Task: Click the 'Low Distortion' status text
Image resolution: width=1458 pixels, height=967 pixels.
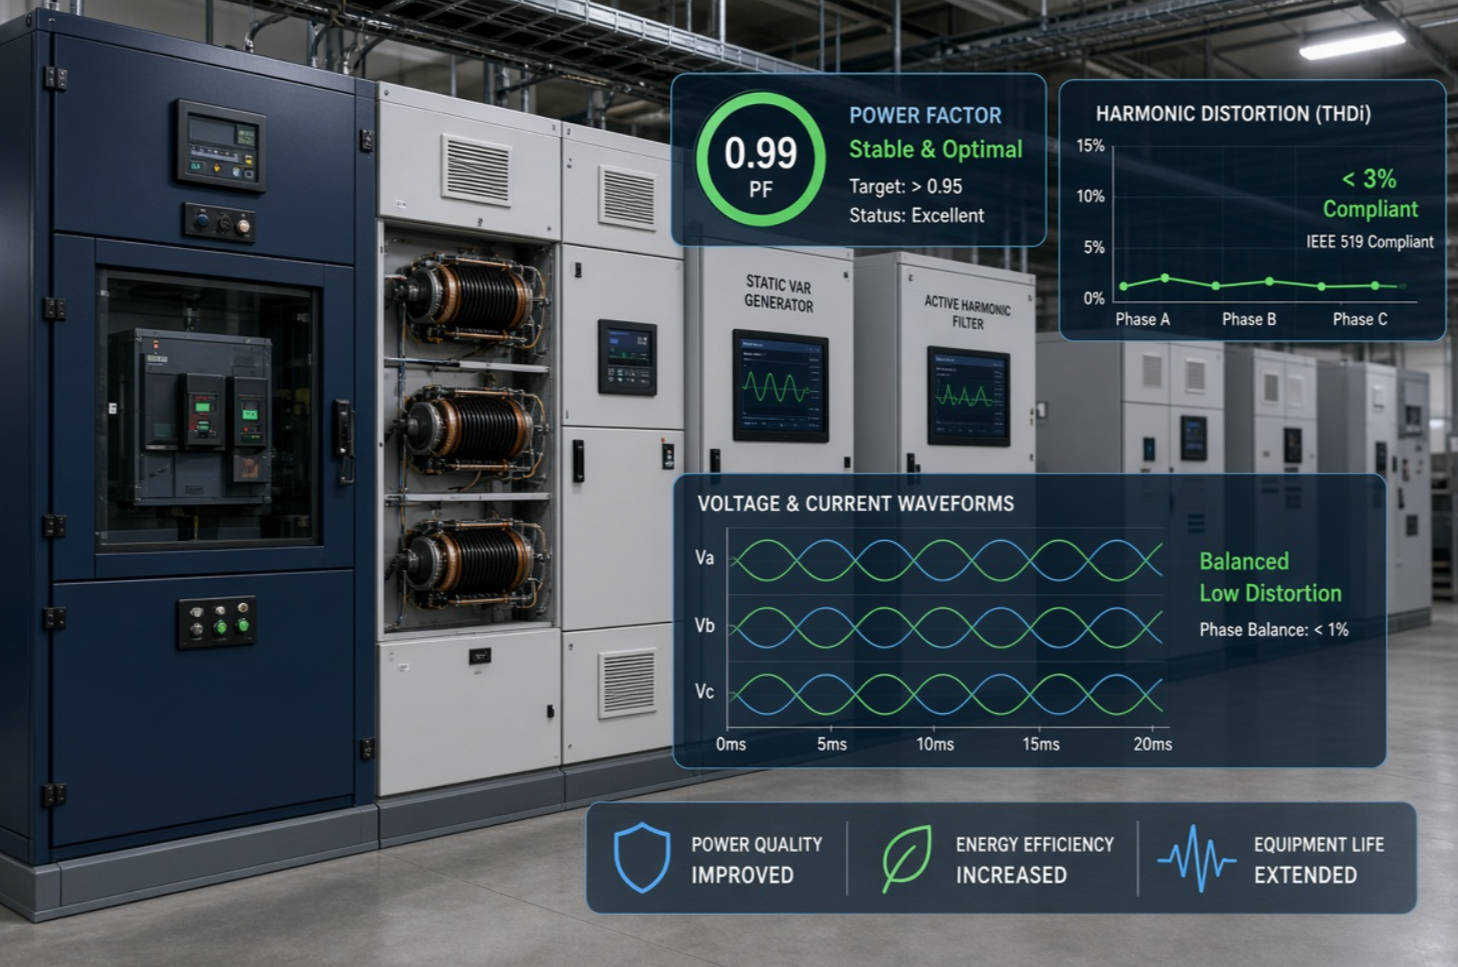Action: 1270,593
